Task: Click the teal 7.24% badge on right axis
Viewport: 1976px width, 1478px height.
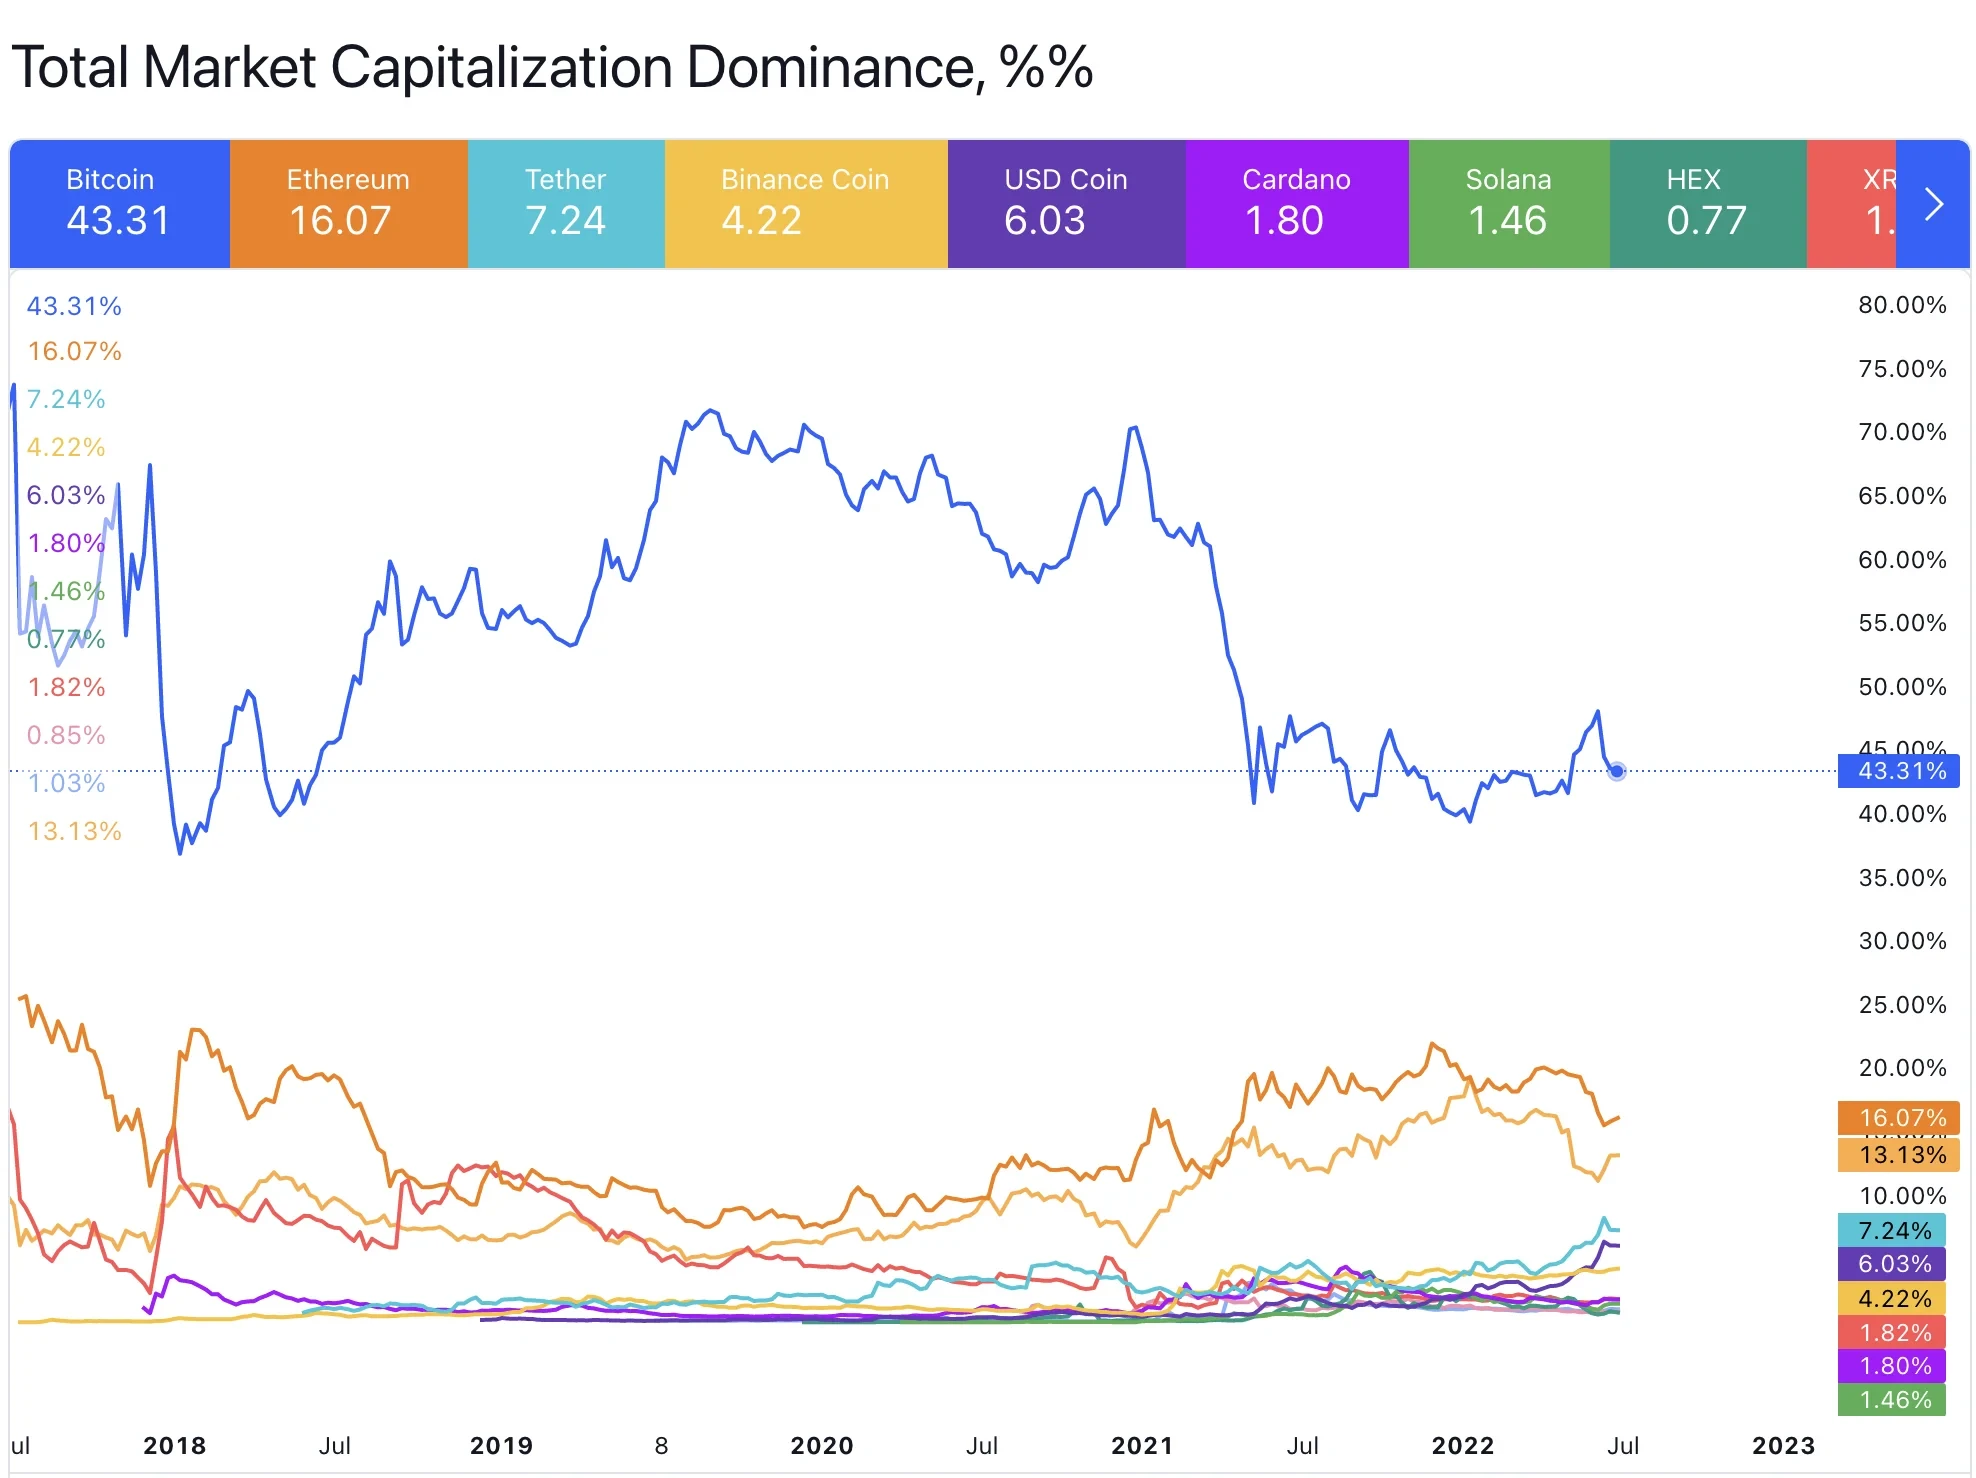Action: [x=1892, y=1230]
